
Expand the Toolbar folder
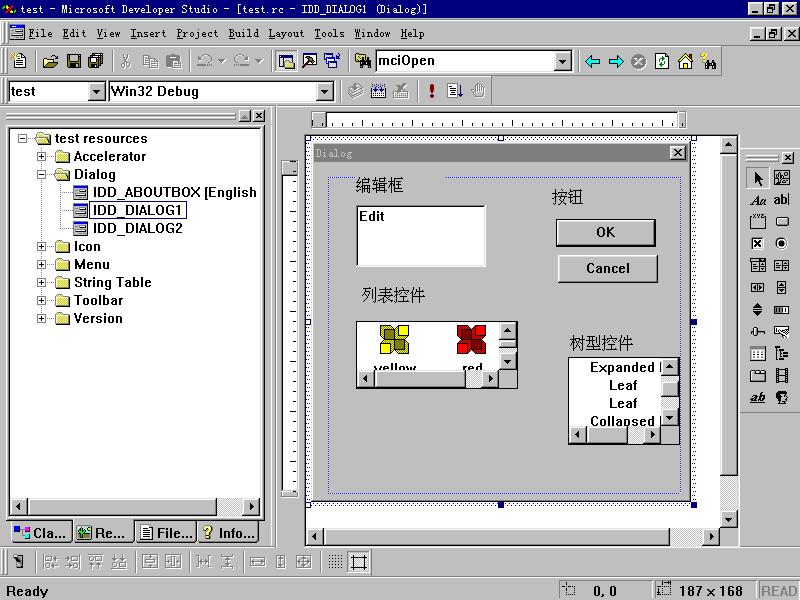coord(41,301)
